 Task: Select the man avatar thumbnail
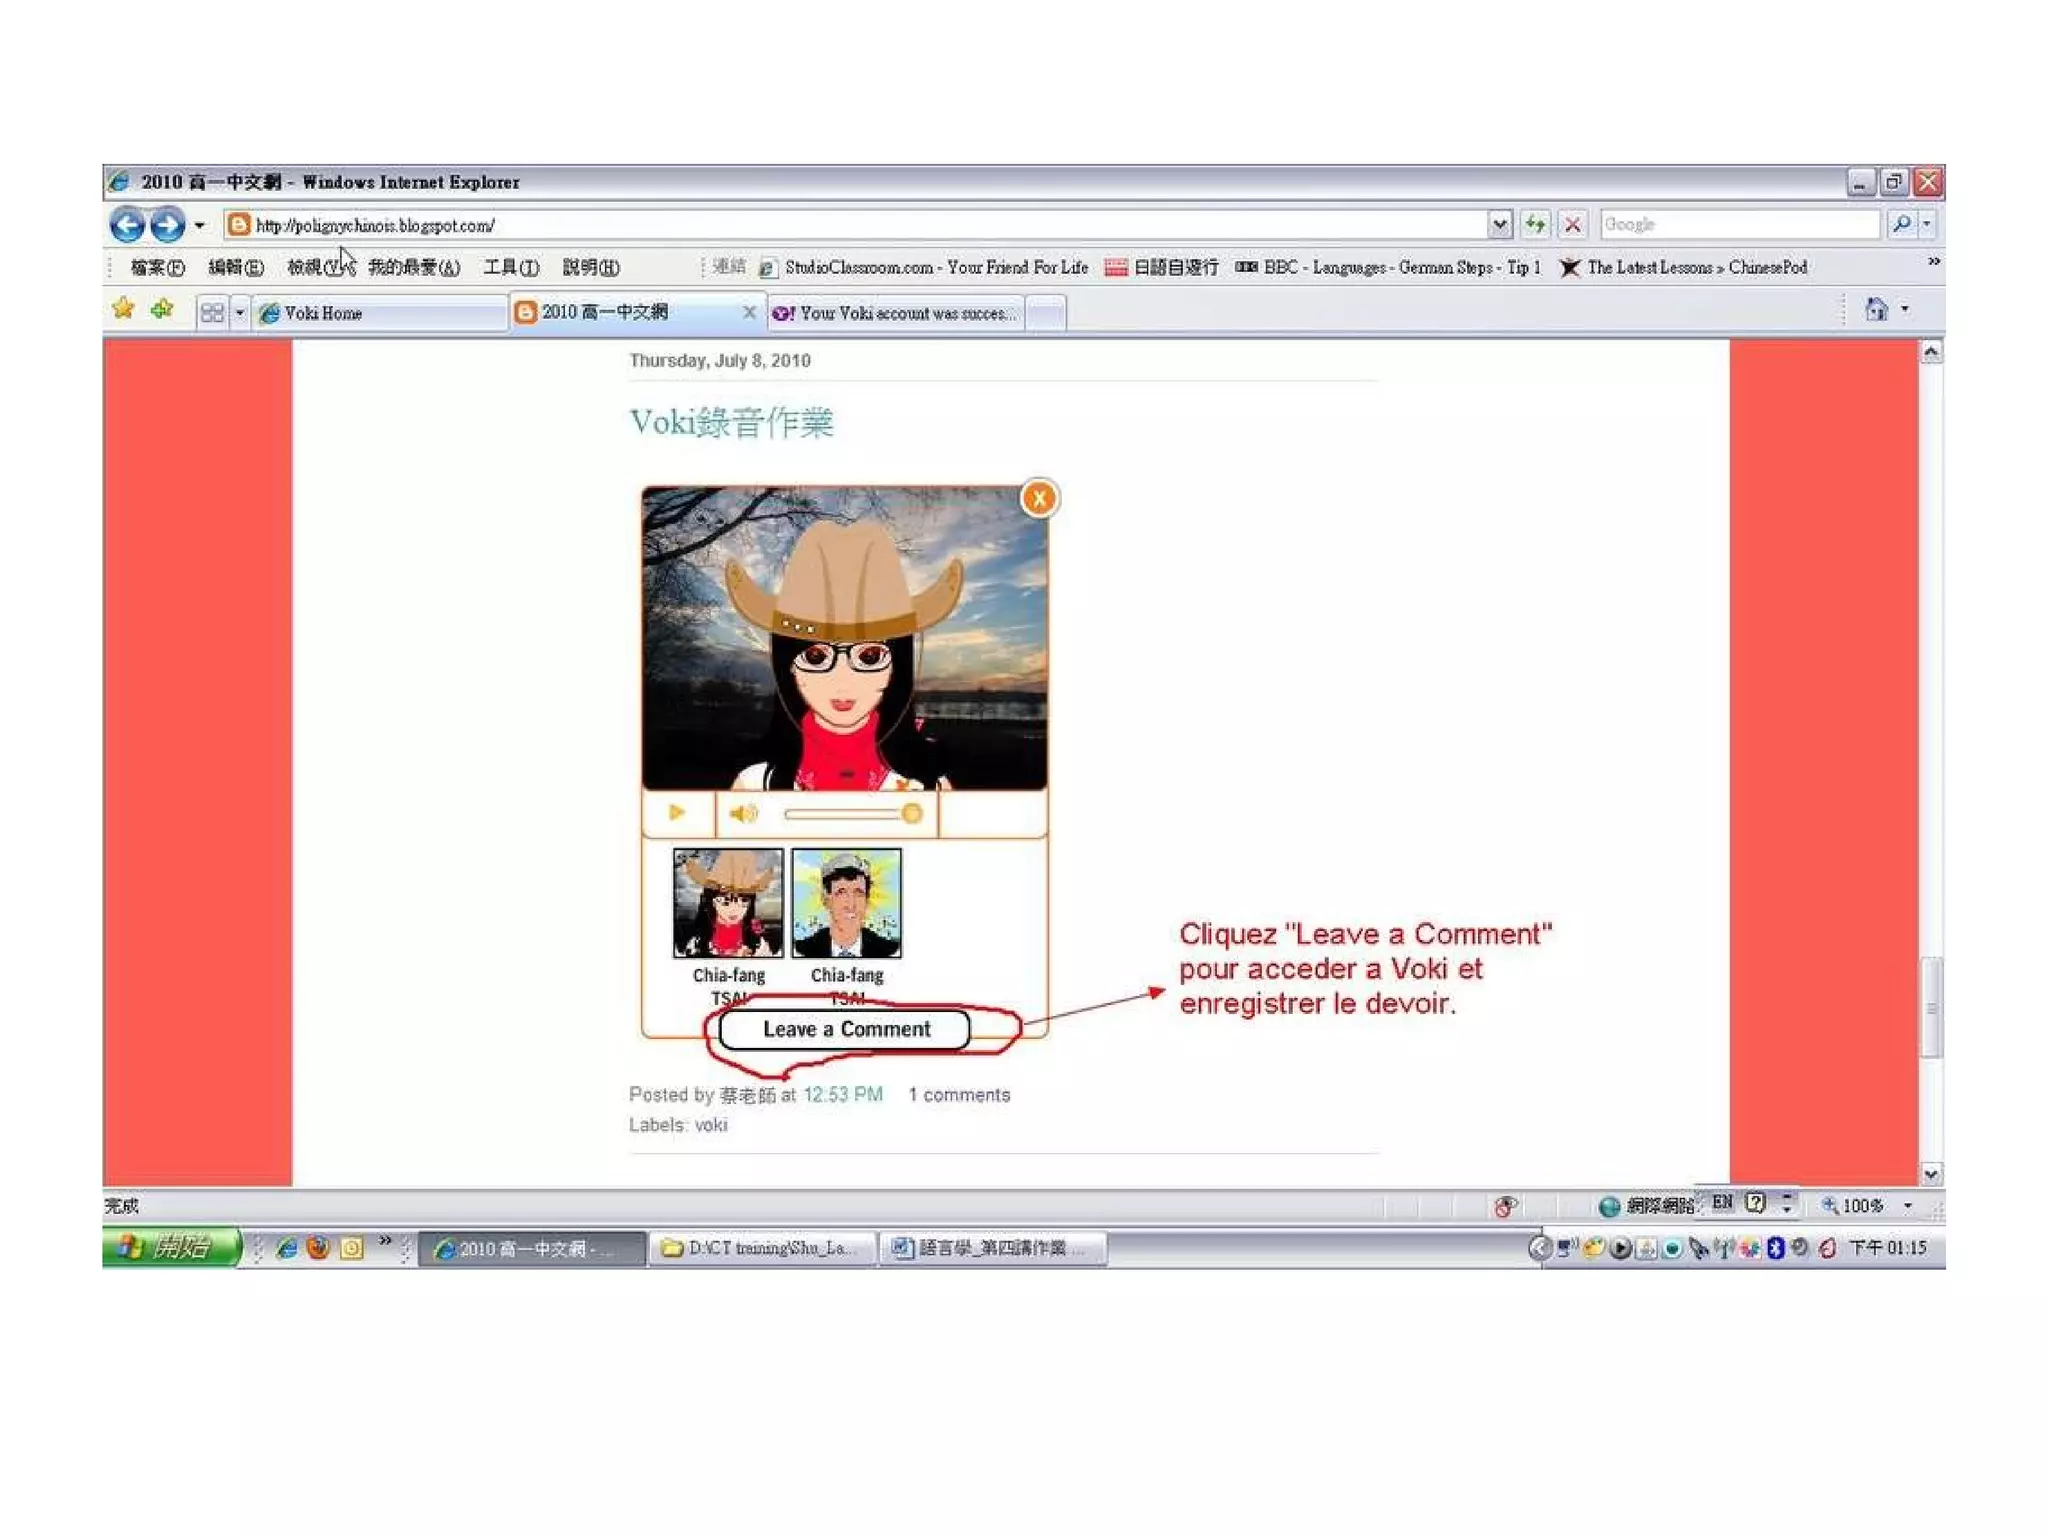(x=846, y=903)
